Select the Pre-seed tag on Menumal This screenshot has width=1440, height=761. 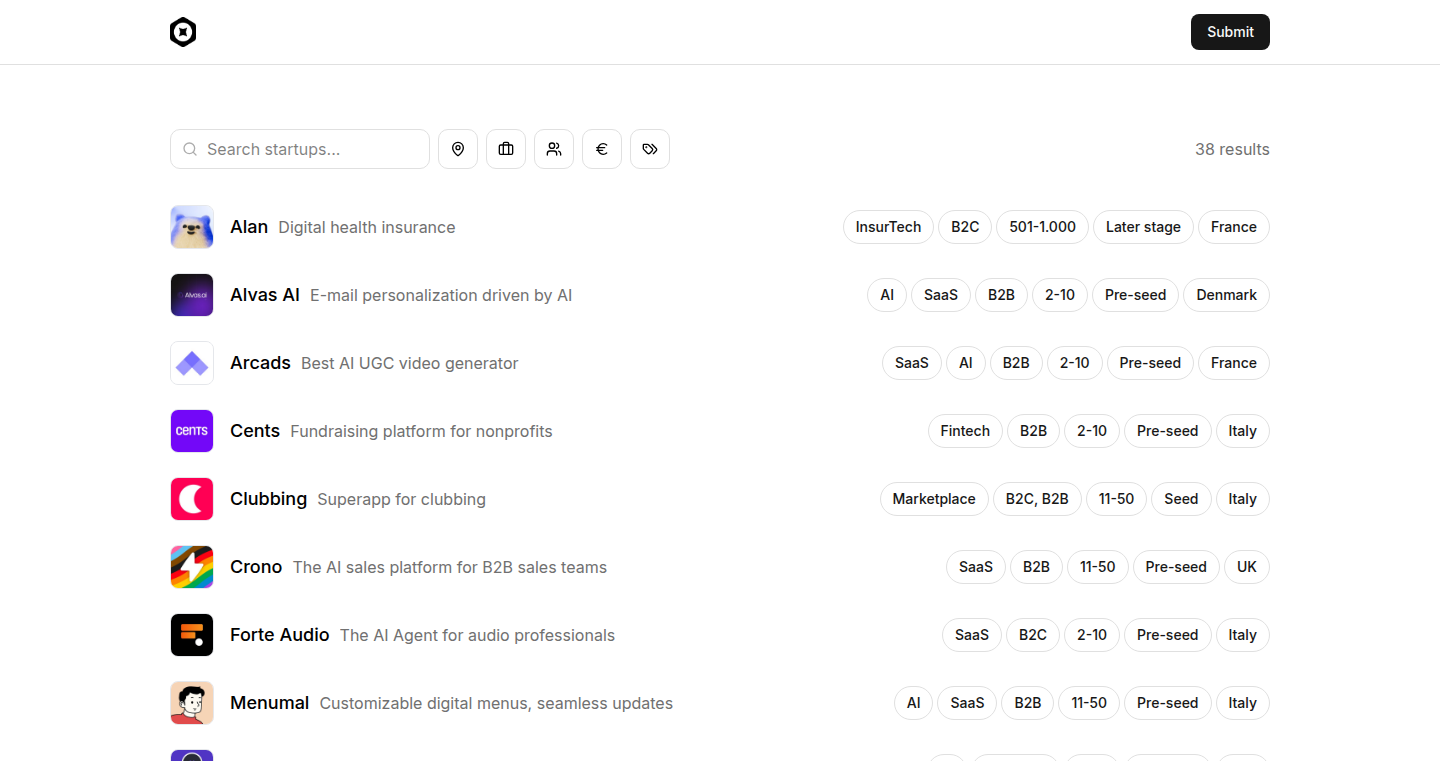1168,703
